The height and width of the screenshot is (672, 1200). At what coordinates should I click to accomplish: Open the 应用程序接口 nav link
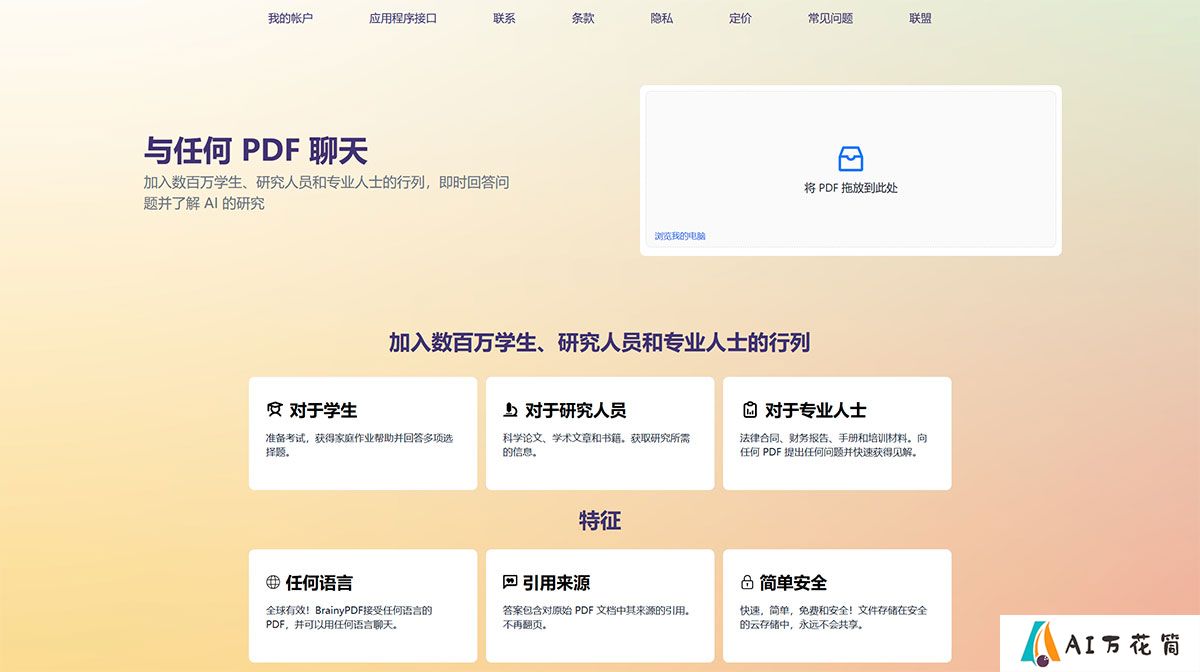click(403, 18)
